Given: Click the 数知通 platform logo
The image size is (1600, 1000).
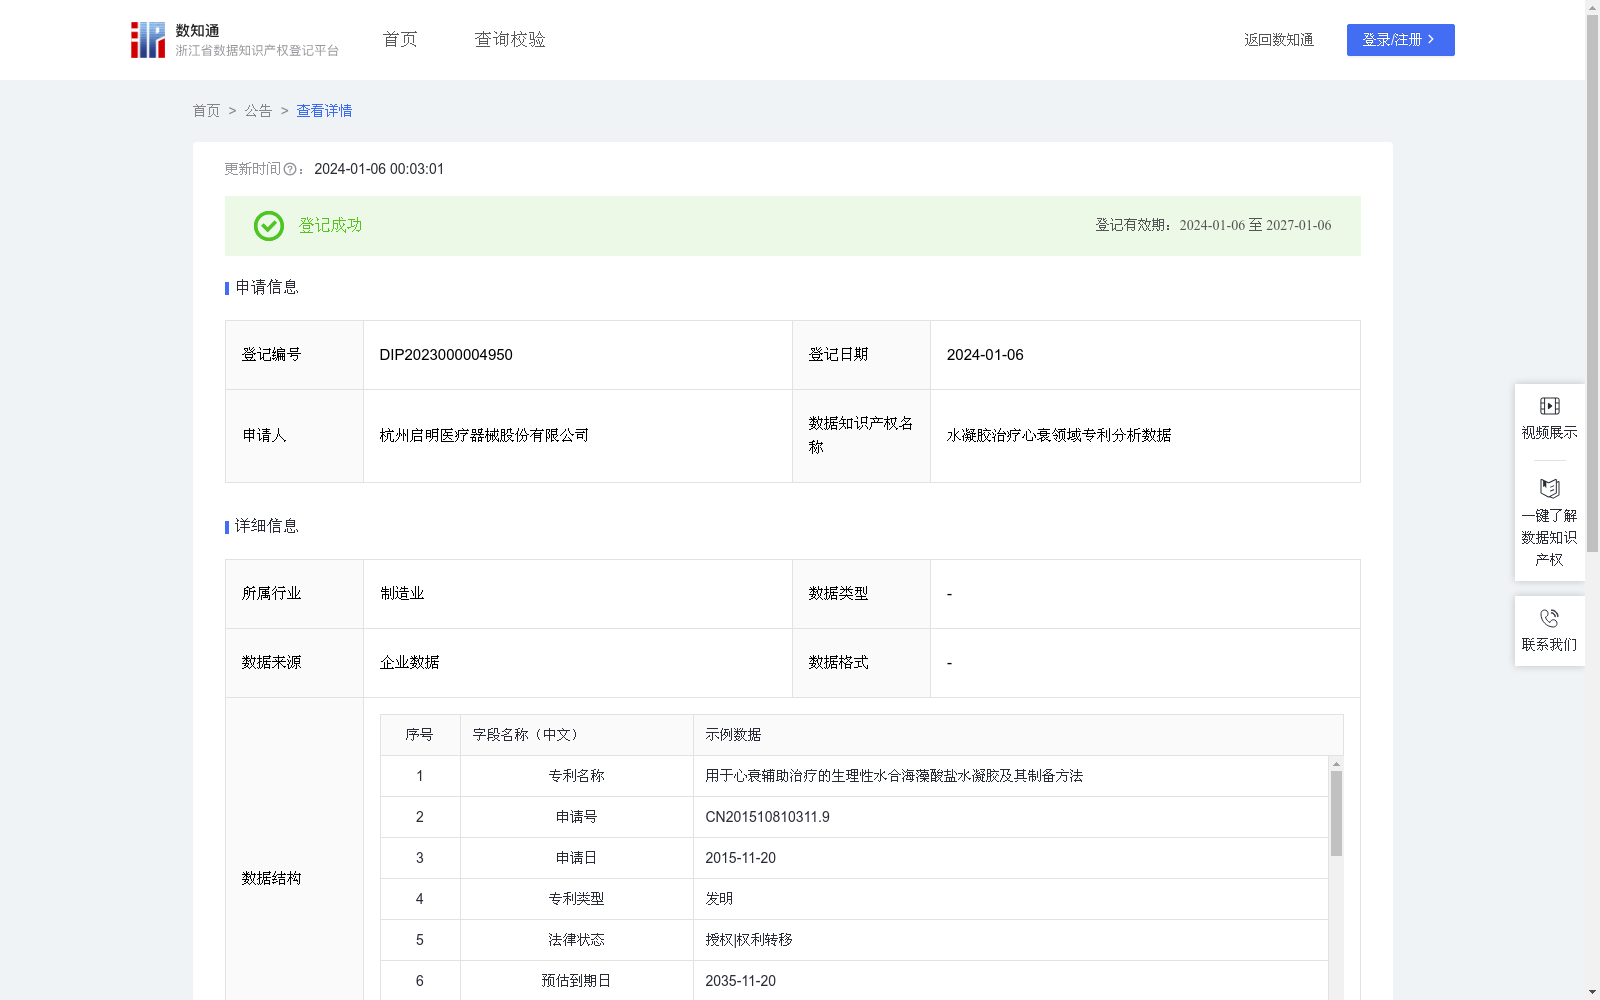Looking at the screenshot, I should coord(235,40).
